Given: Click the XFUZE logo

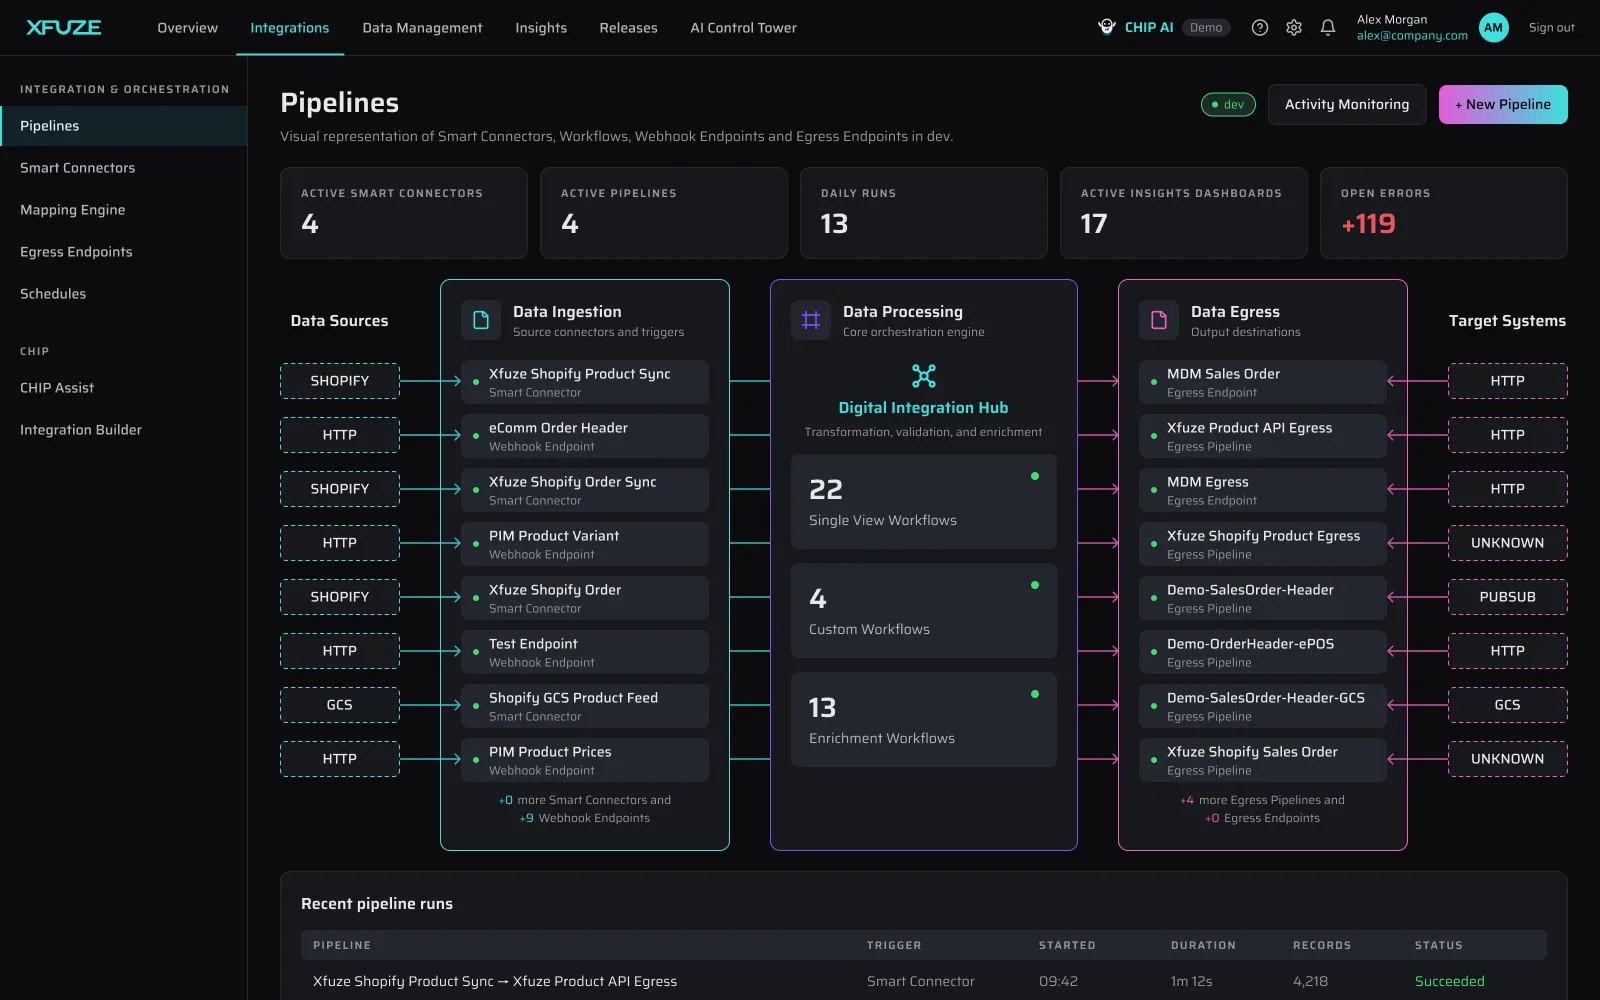Looking at the screenshot, I should tap(63, 28).
